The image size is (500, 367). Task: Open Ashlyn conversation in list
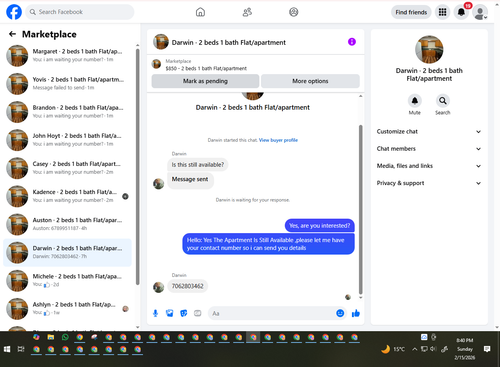(x=67, y=309)
